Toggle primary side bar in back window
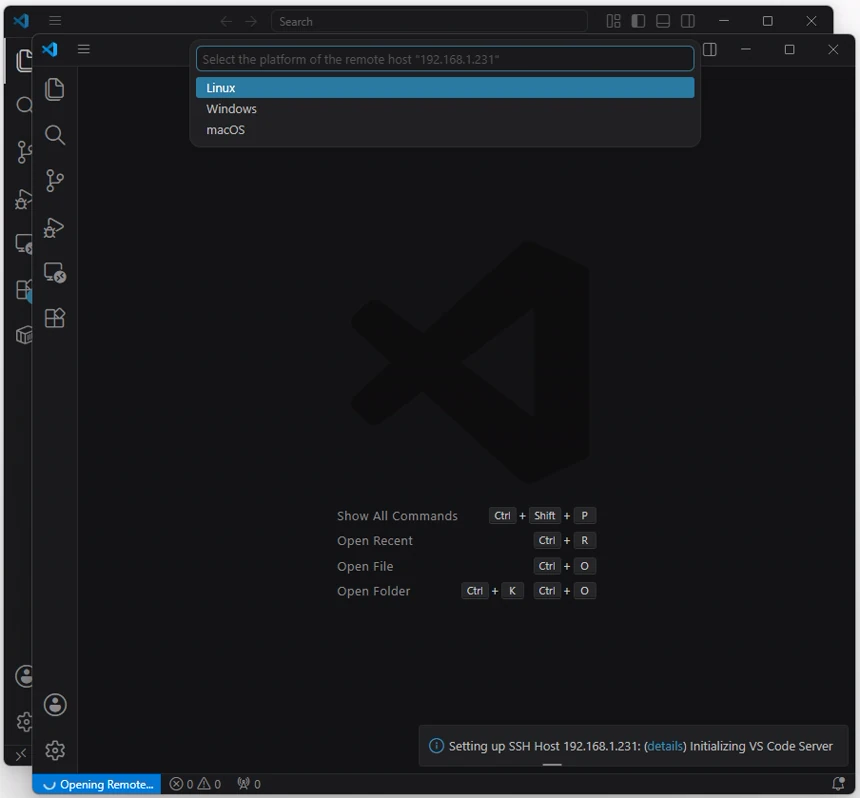860x798 pixels. [638, 21]
